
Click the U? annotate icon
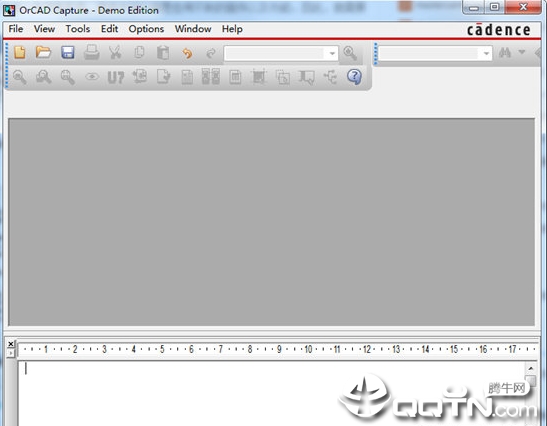116,77
